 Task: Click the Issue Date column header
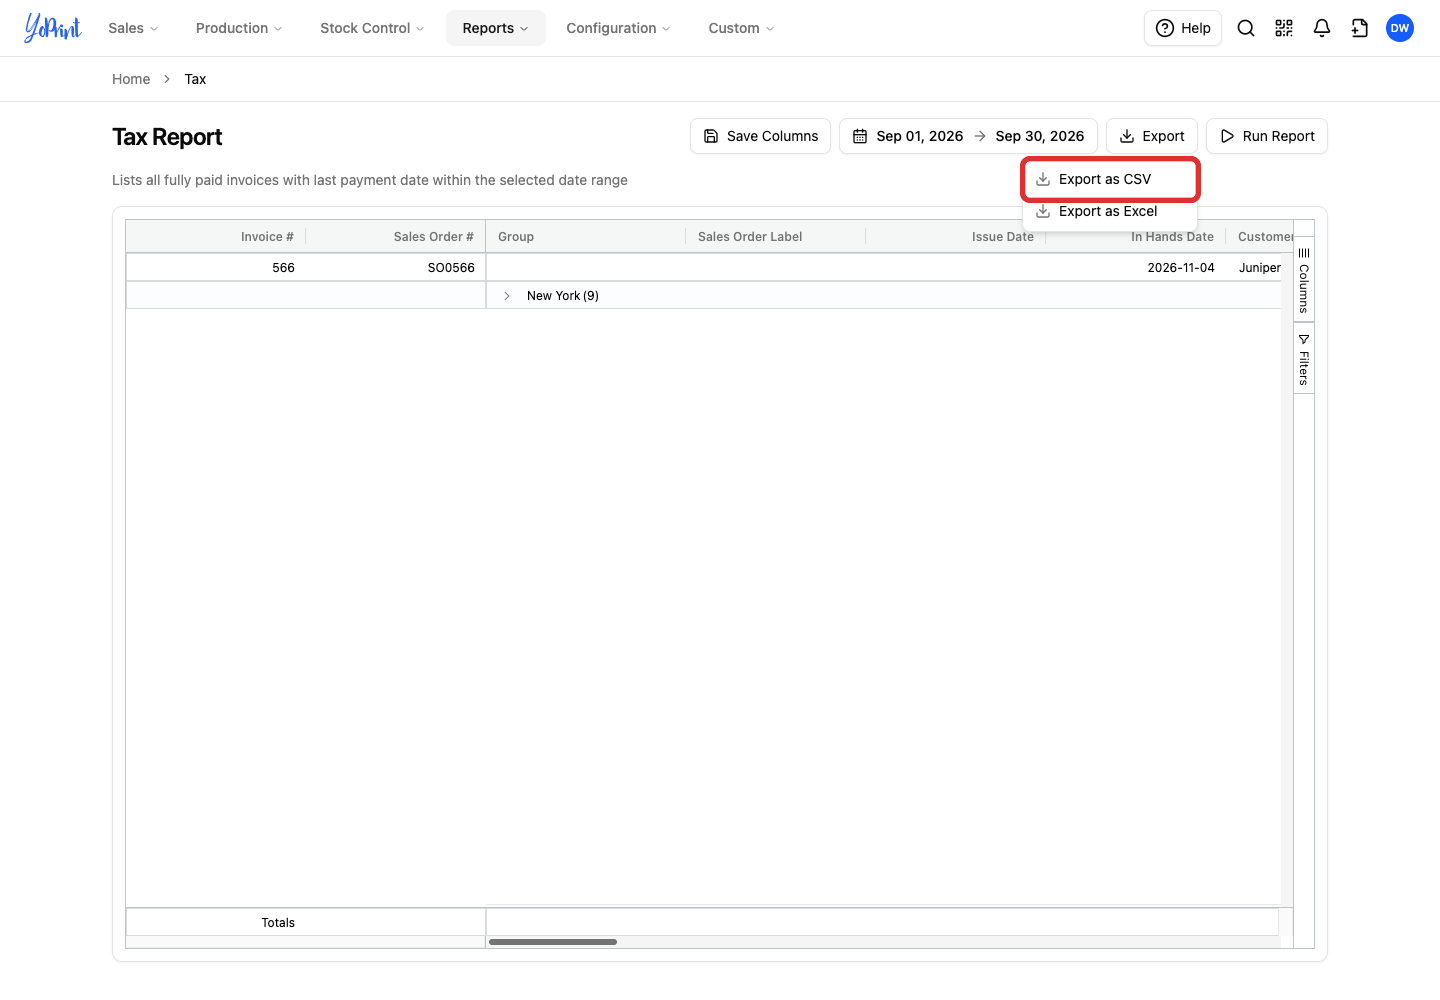[x=1003, y=237]
